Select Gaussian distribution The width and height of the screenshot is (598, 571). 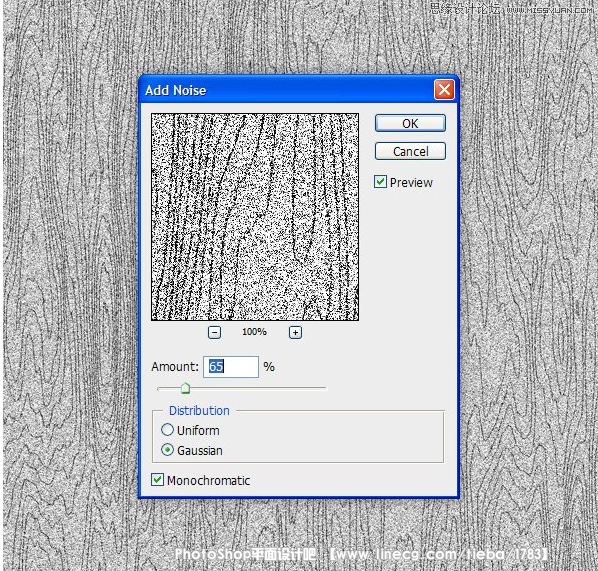[x=167, y=450]
